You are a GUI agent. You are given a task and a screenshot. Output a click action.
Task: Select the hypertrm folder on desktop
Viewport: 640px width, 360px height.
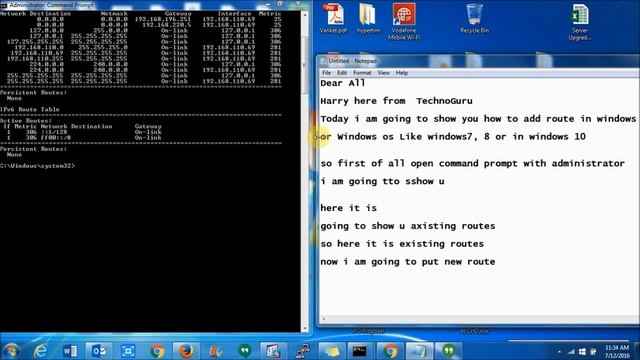click(368, 18)
